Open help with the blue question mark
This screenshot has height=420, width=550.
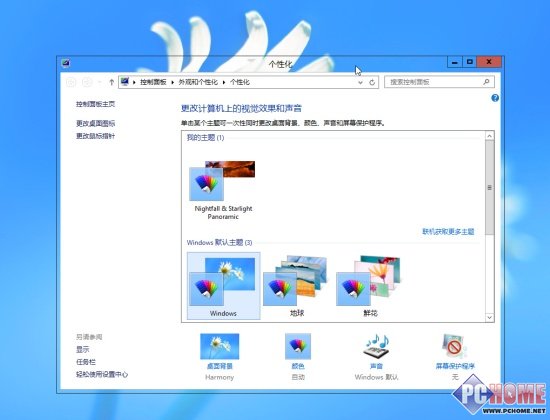(495, 98)
